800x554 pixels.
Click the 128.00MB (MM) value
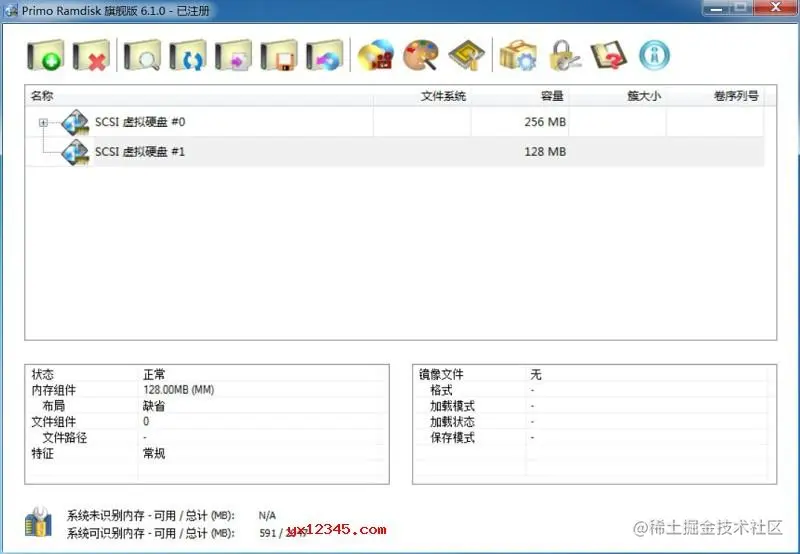179,390
